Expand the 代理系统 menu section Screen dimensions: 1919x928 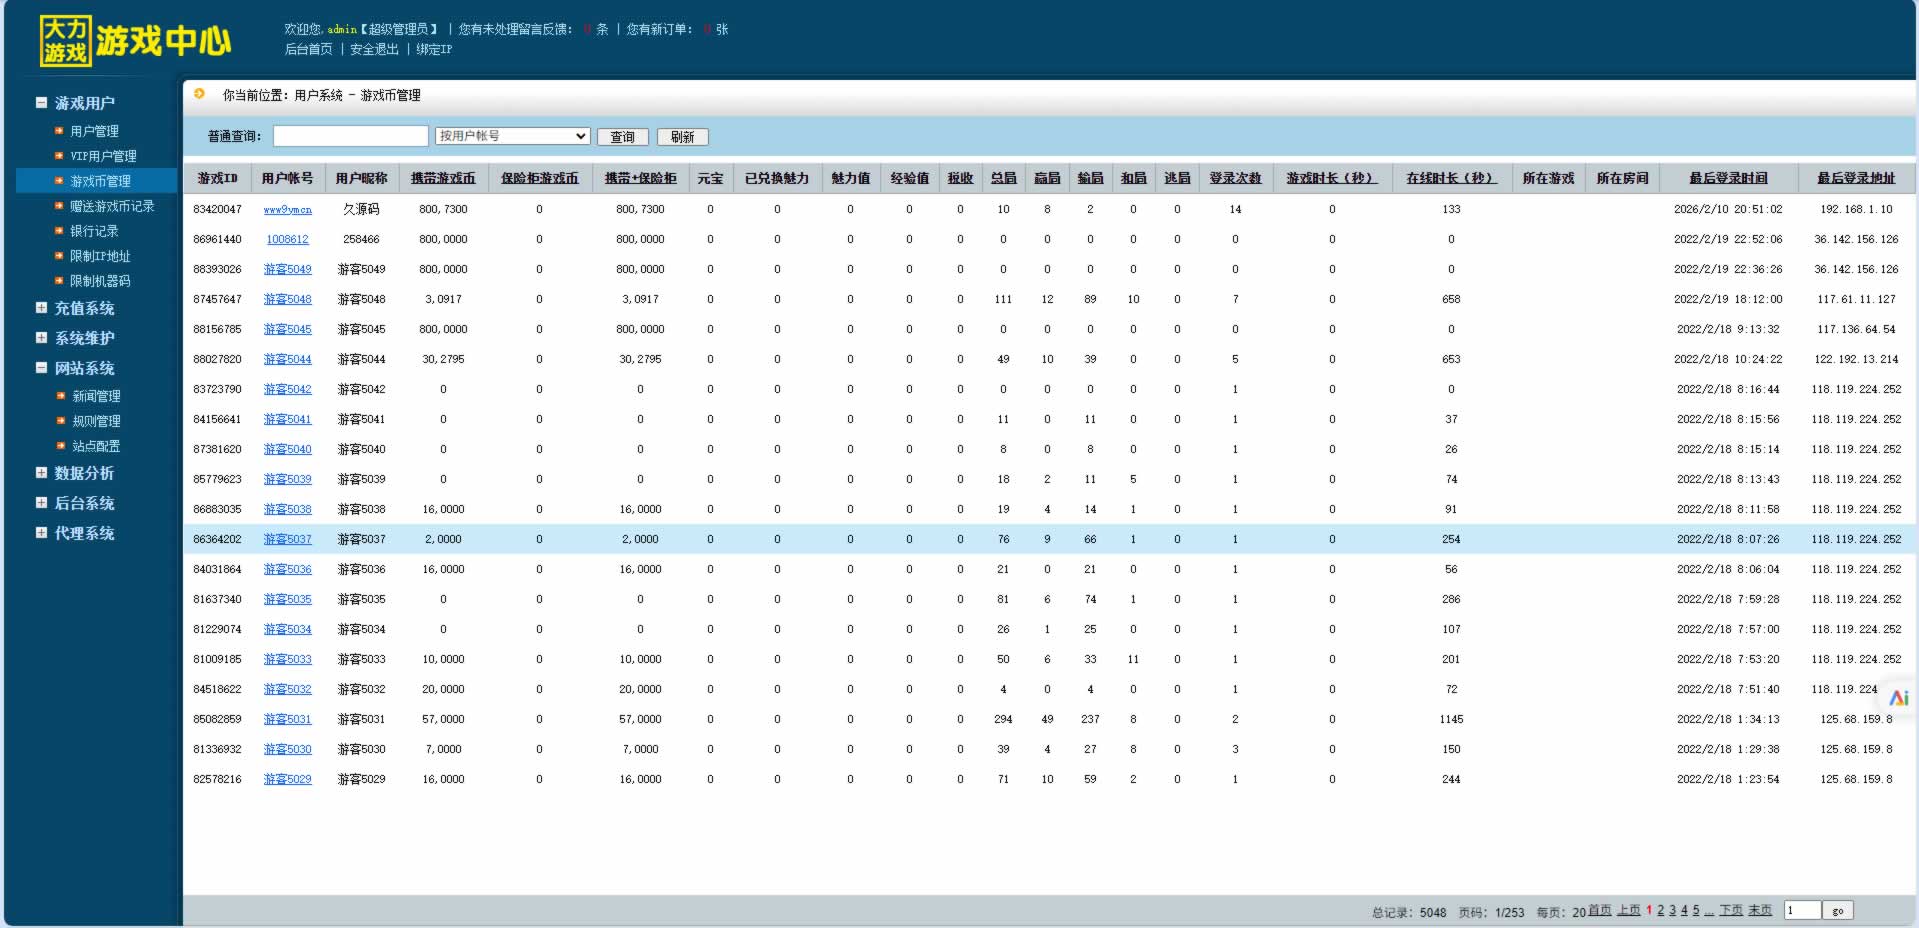pyautogui.click(x=42, y=533)
